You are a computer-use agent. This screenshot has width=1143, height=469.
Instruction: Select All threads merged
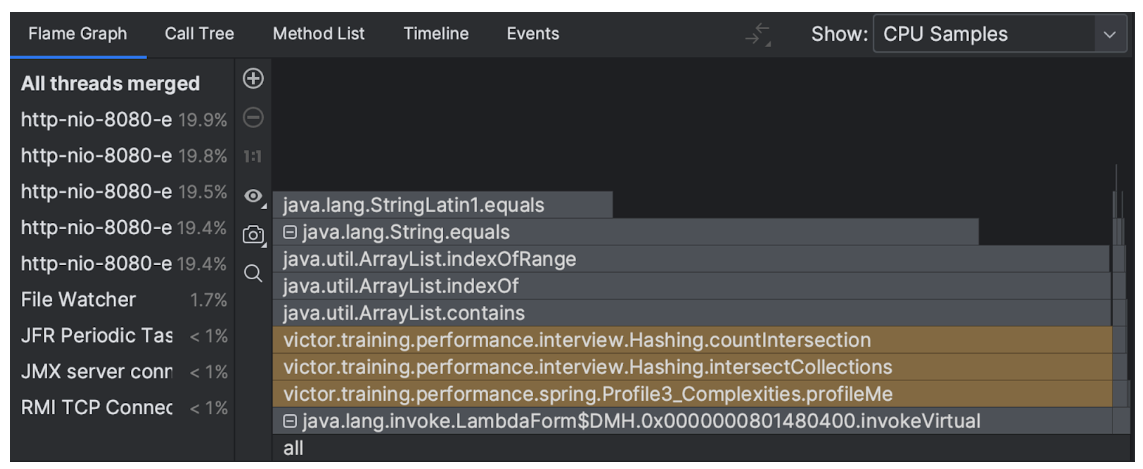[x=110, y=83]
